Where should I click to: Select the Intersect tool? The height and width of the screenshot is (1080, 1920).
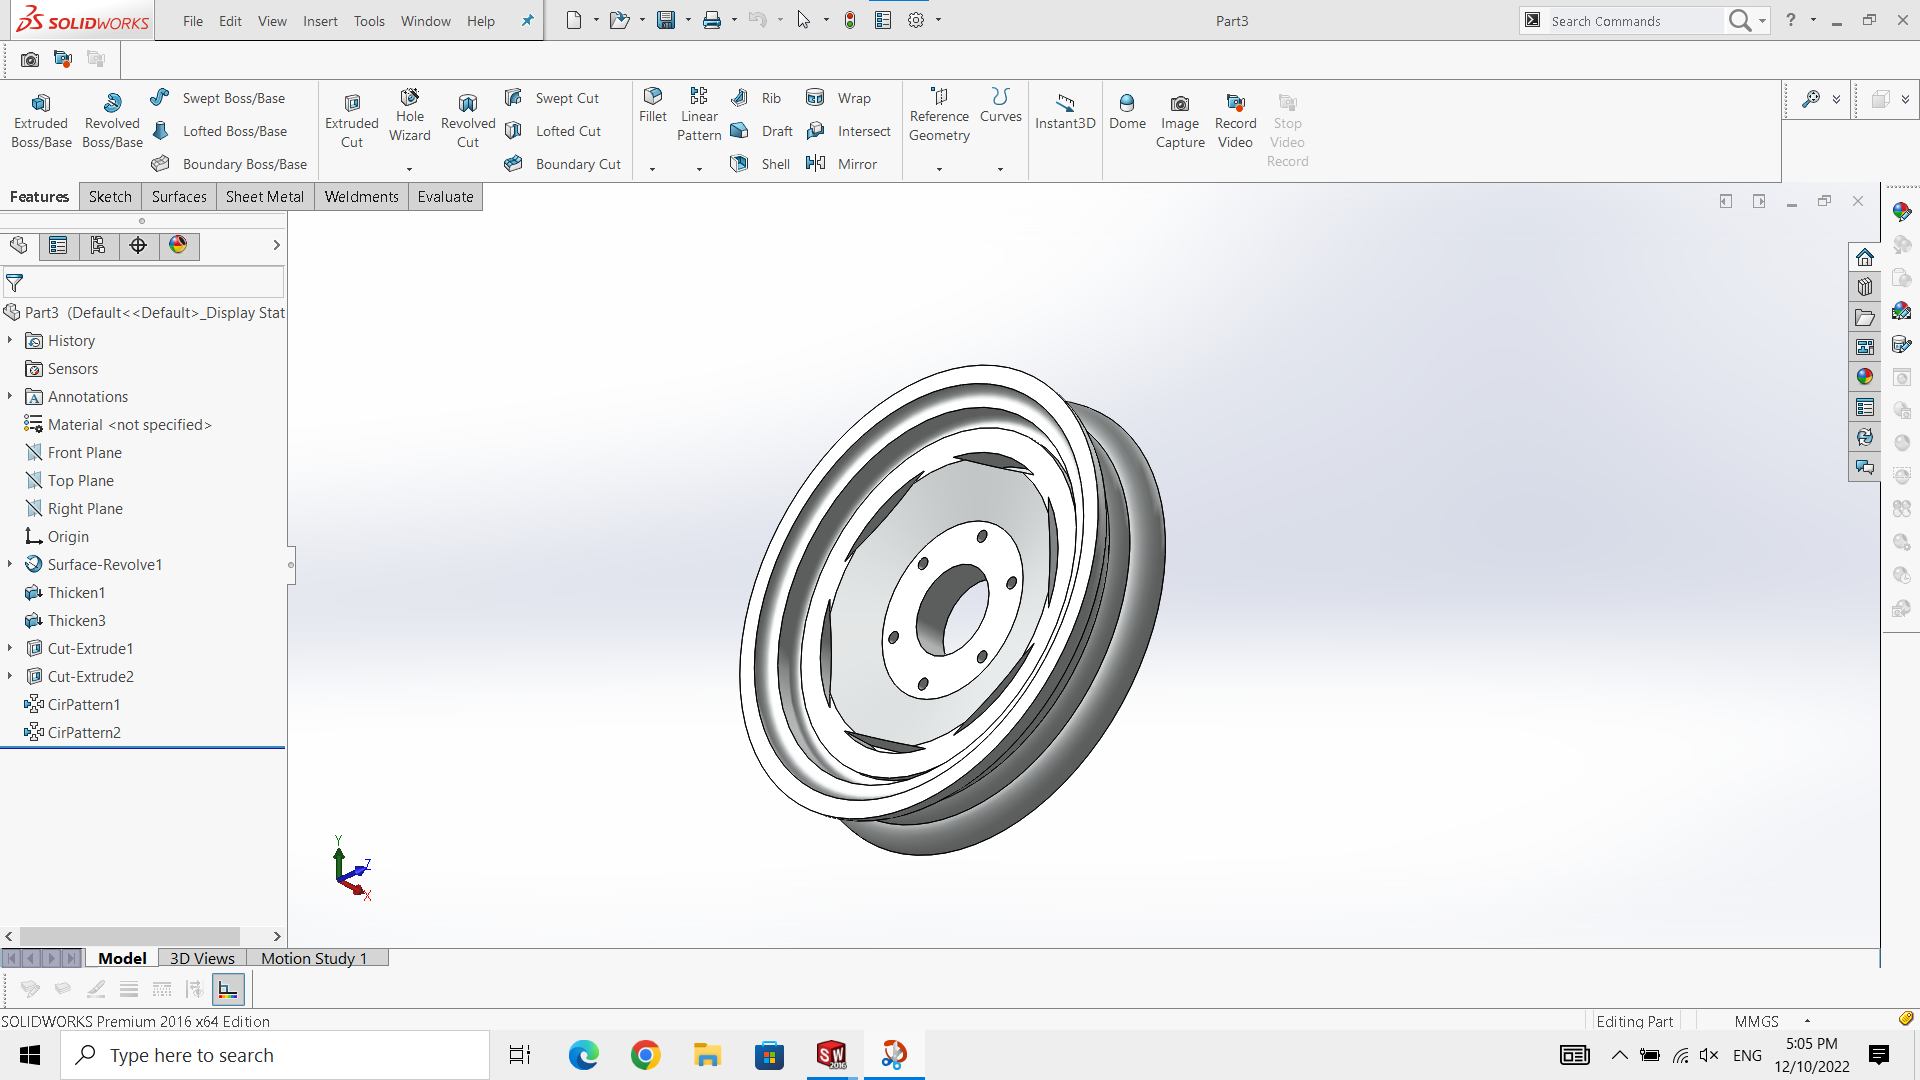(x=848, y=131)
